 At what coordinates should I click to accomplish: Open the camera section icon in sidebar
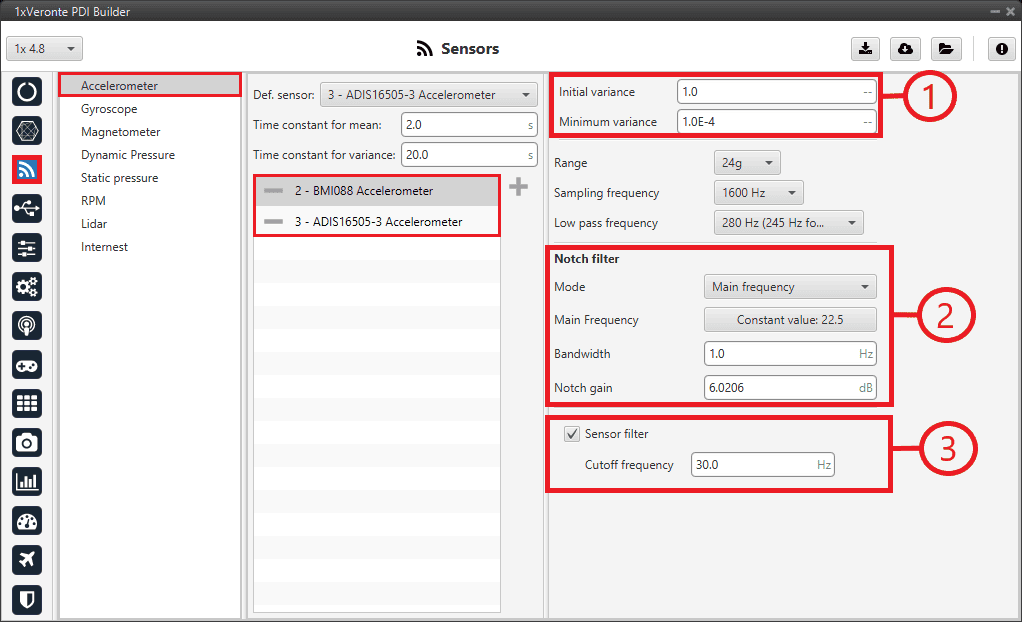pyautogui.click(x=27, y=442)
